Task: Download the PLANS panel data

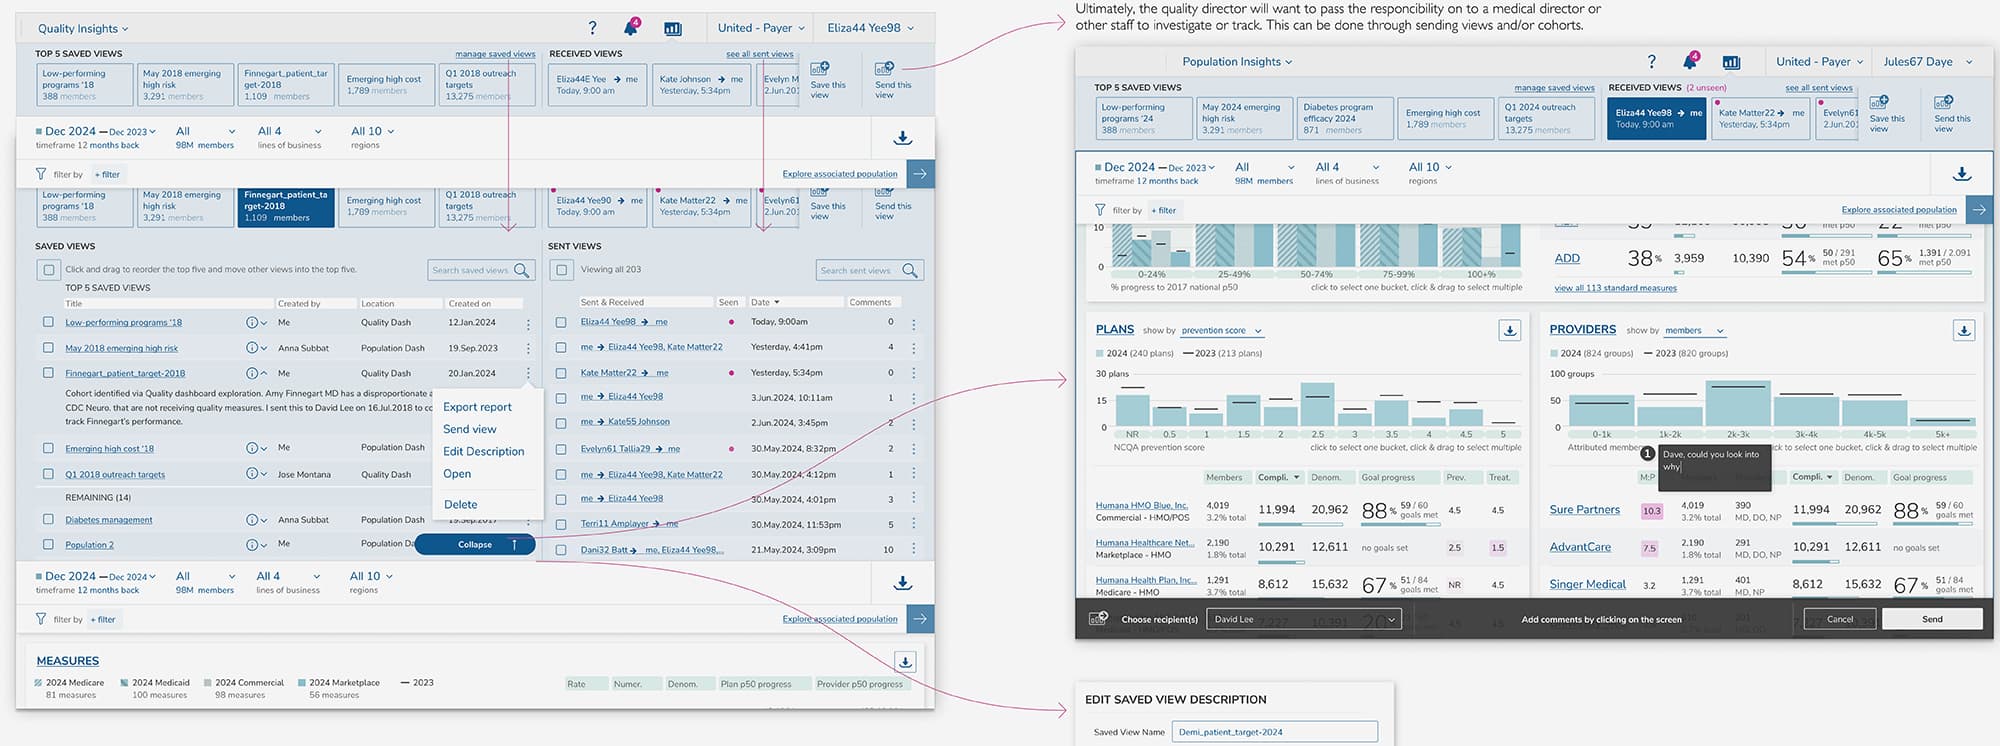Action: click(x=1509, y=330)
